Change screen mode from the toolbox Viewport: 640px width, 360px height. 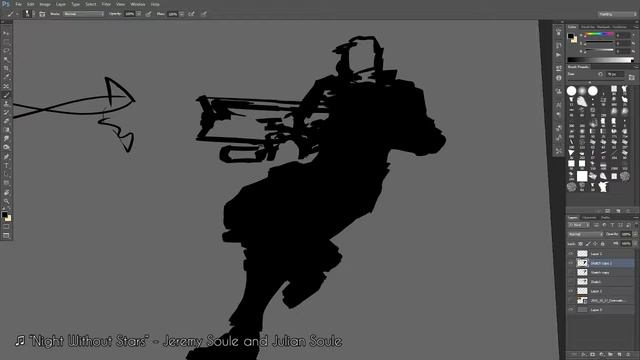(6, 236)
